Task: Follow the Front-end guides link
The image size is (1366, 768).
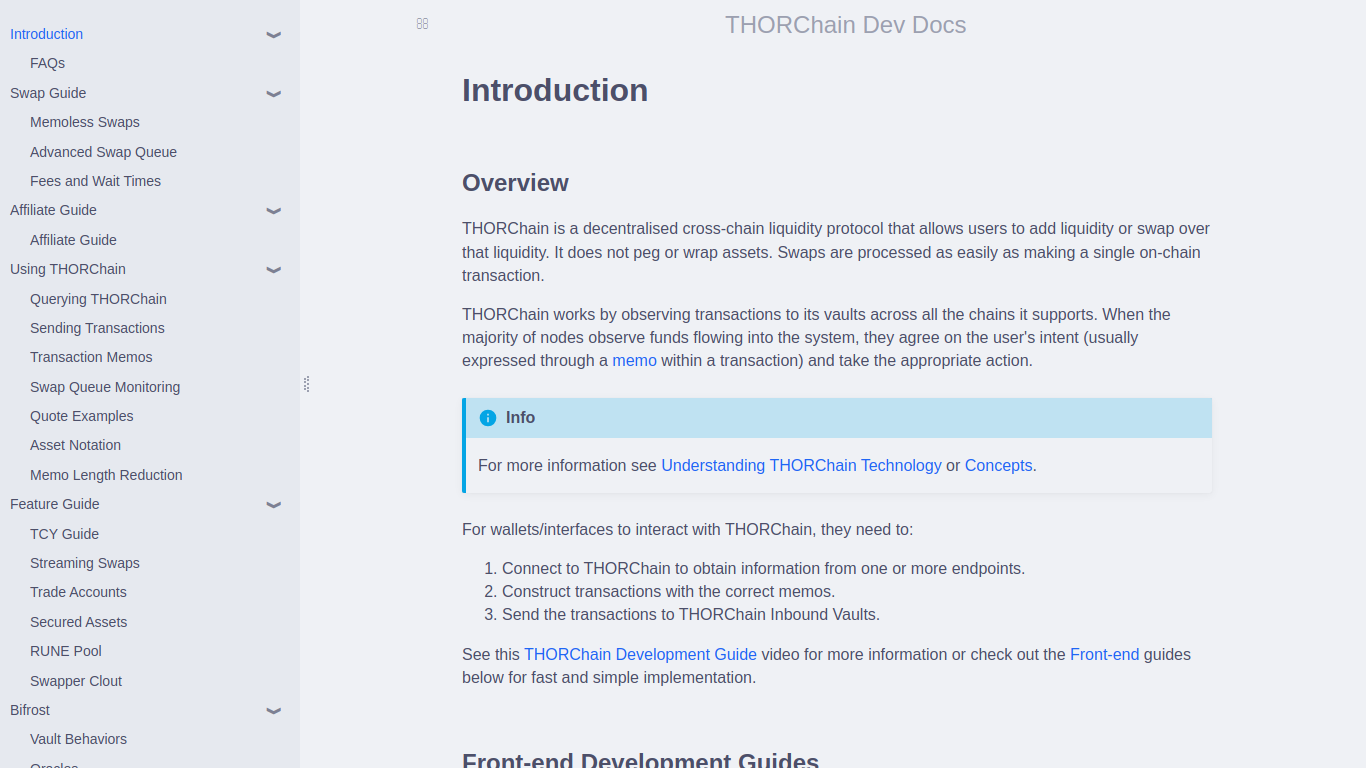Action: [1104, 654]
